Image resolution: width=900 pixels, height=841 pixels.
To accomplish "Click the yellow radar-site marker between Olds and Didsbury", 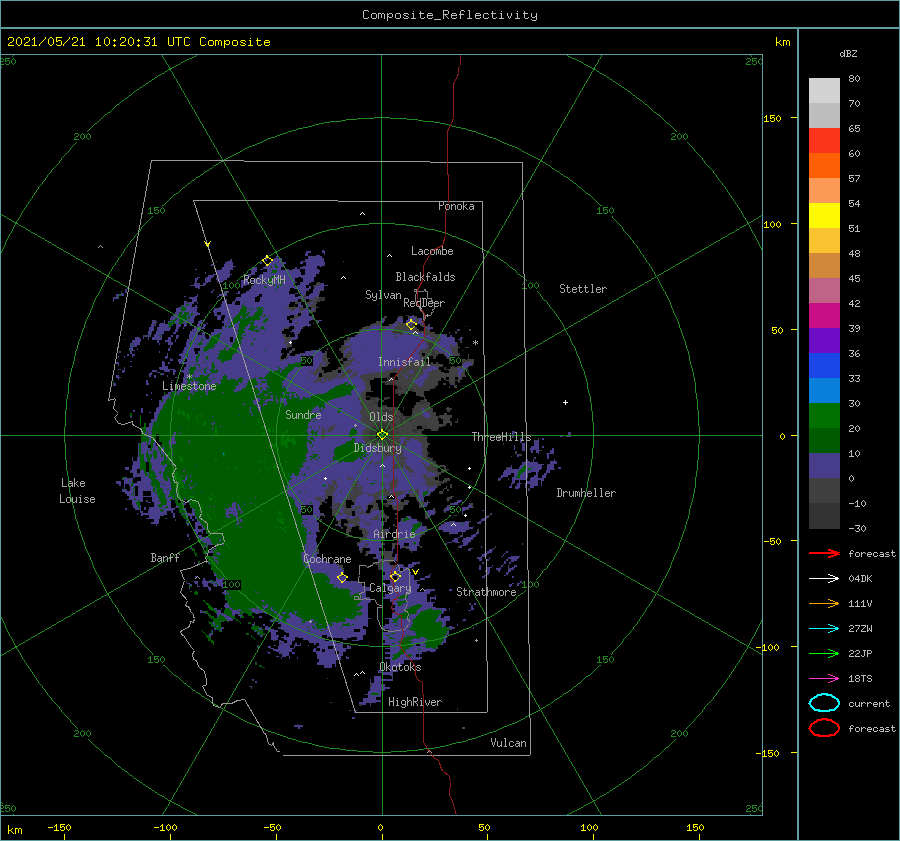I will click(382, 435).
